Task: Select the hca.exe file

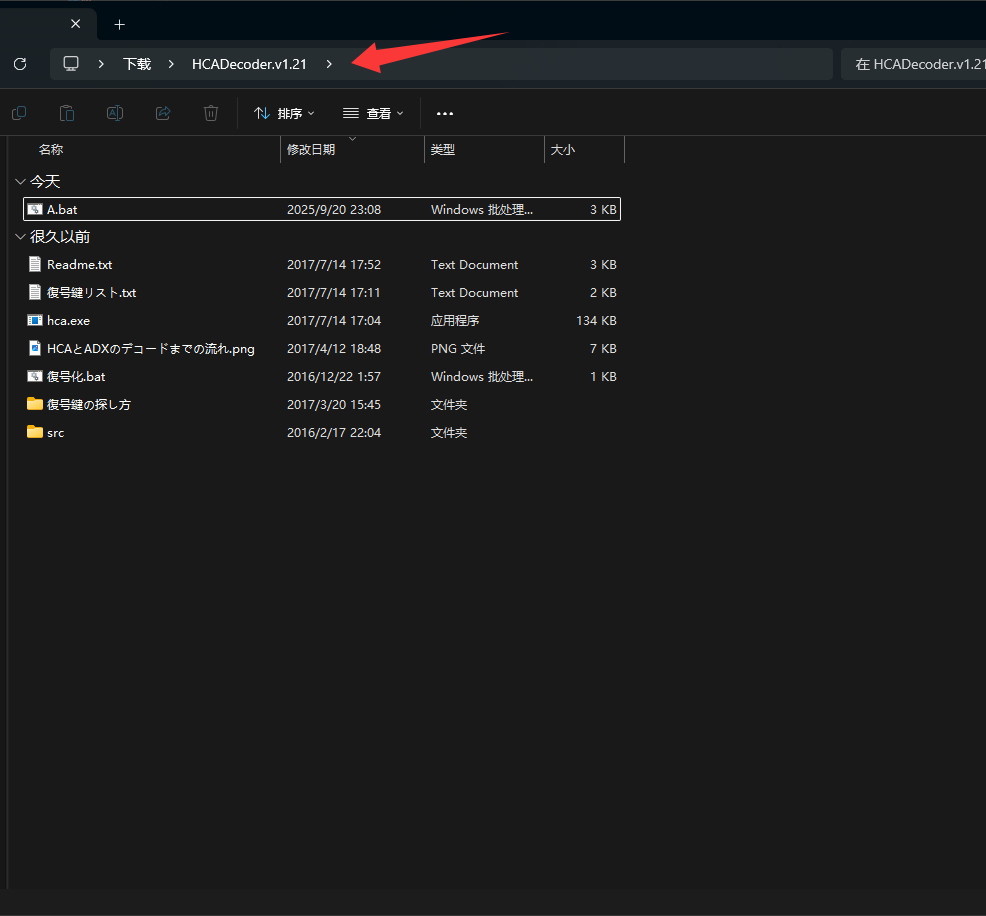Action: pos(68,321)
